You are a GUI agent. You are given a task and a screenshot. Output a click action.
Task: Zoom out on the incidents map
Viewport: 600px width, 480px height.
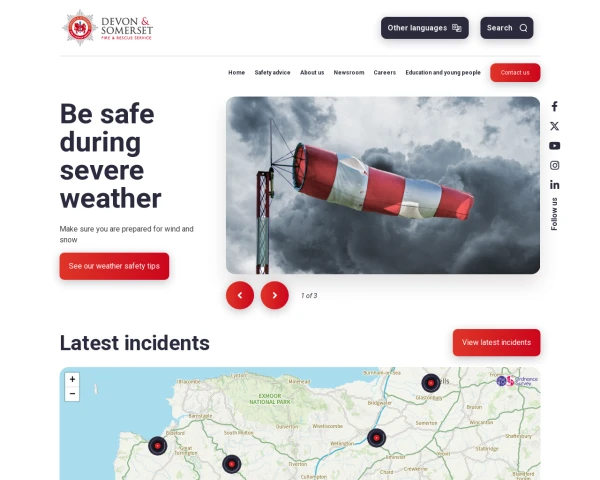coord(72,394)
